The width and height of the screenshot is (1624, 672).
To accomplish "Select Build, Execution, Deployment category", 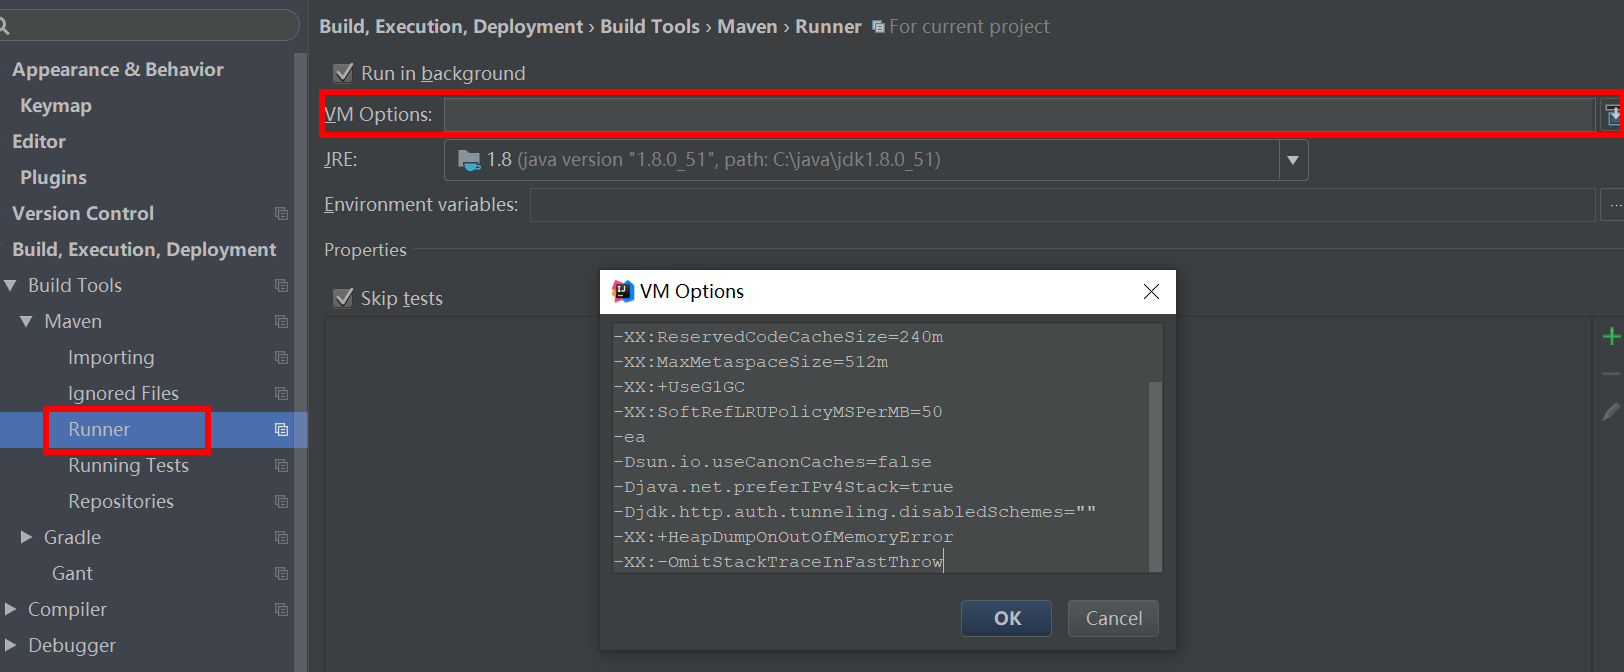I will pyautogui.click(x=144, y=249).
